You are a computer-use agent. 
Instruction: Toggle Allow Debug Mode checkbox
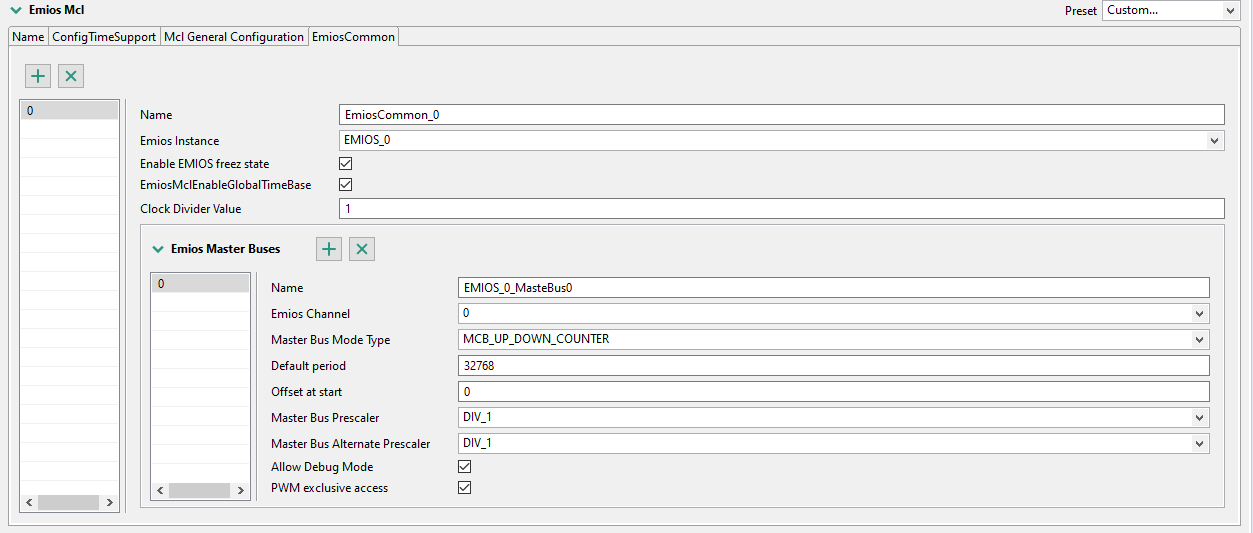(464, 466)
